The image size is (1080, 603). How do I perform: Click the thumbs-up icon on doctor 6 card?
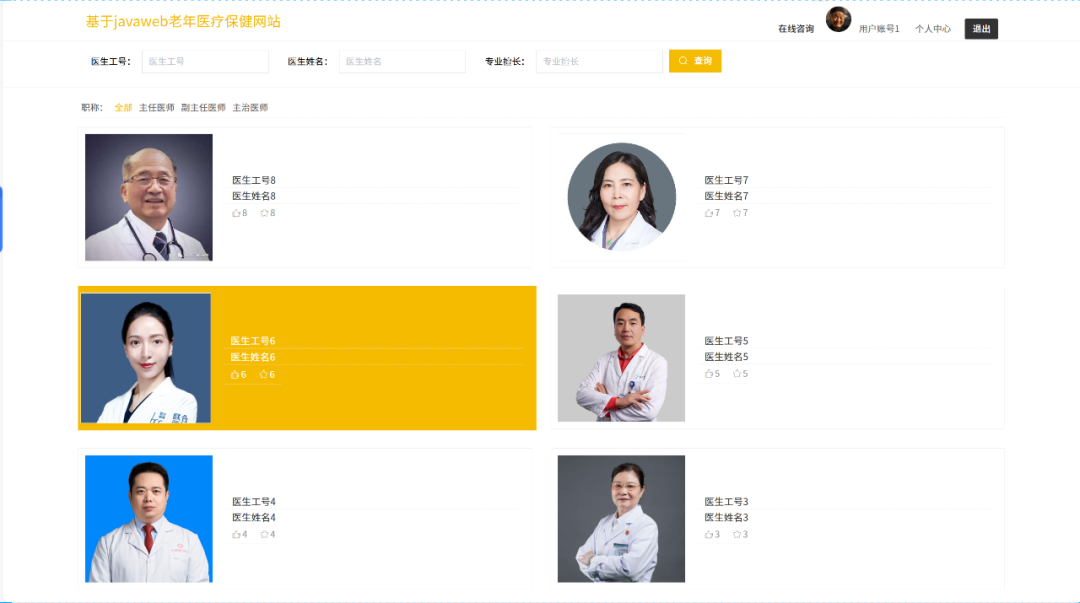pos(235,374)
